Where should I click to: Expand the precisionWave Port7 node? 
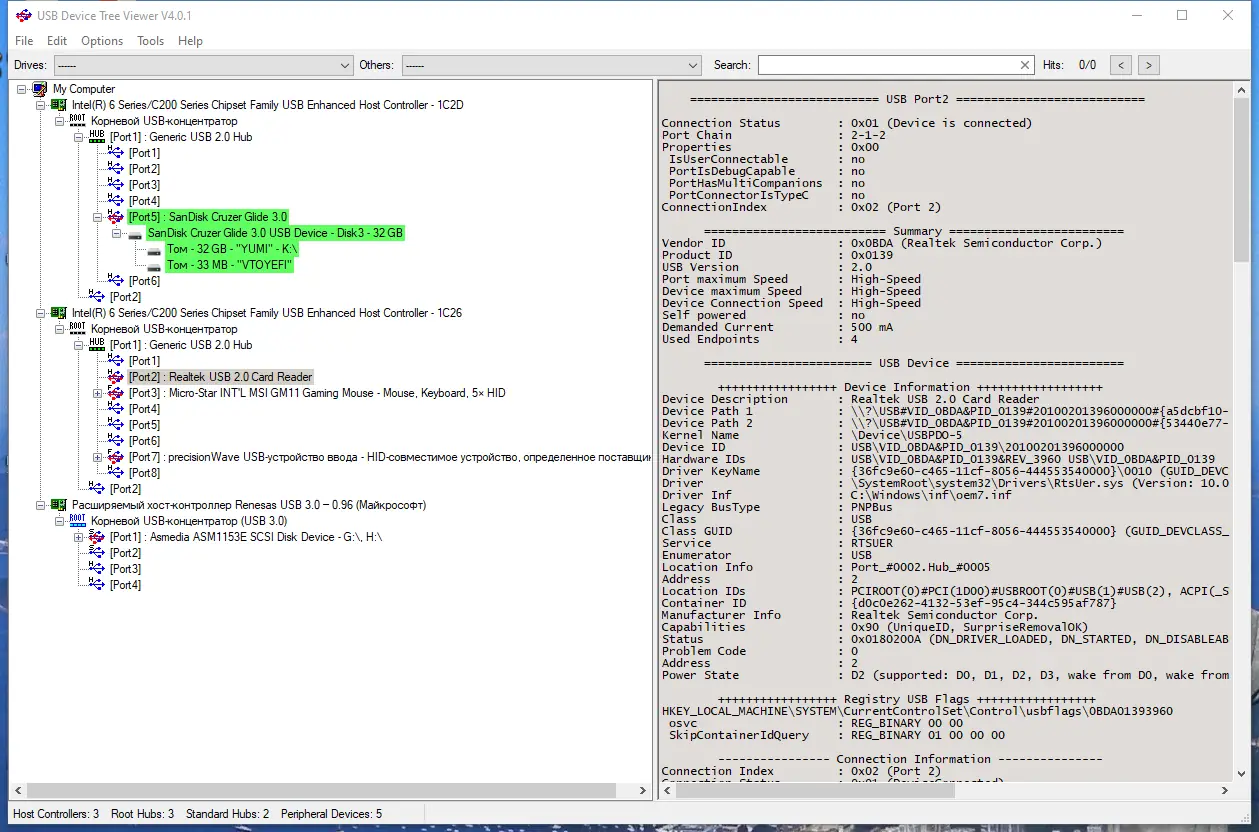pos(98,457)
